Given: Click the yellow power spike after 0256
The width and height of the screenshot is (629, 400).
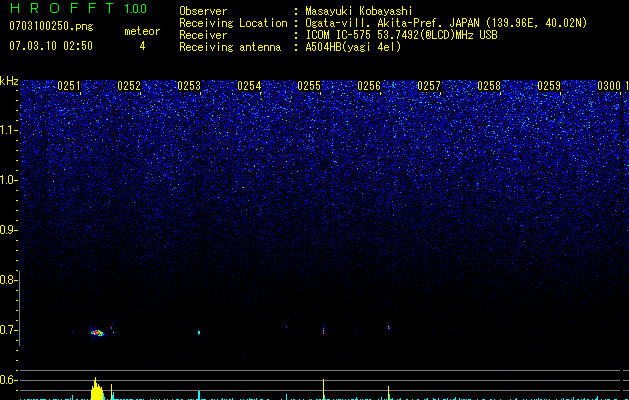Looking at the screenshot, I should coord(388,393).
